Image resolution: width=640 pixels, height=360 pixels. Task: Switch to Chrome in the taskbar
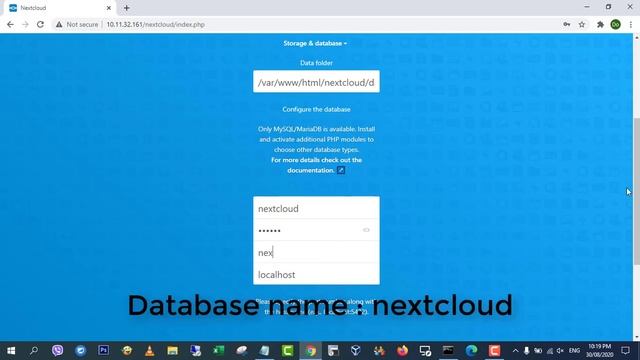(x=311, y=350)
